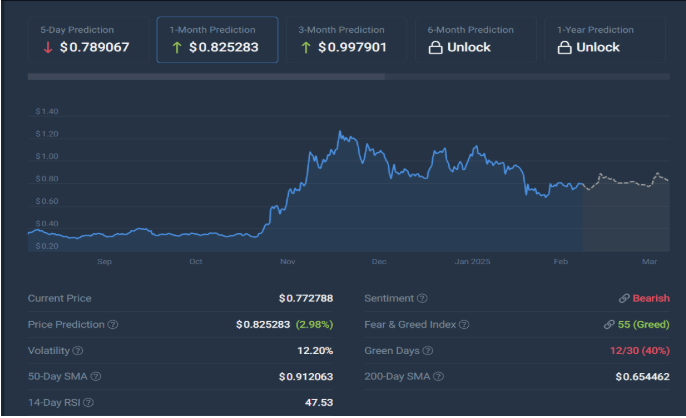Click the help icon next to Green Days
686x418 pixels.
coord(428,351)
